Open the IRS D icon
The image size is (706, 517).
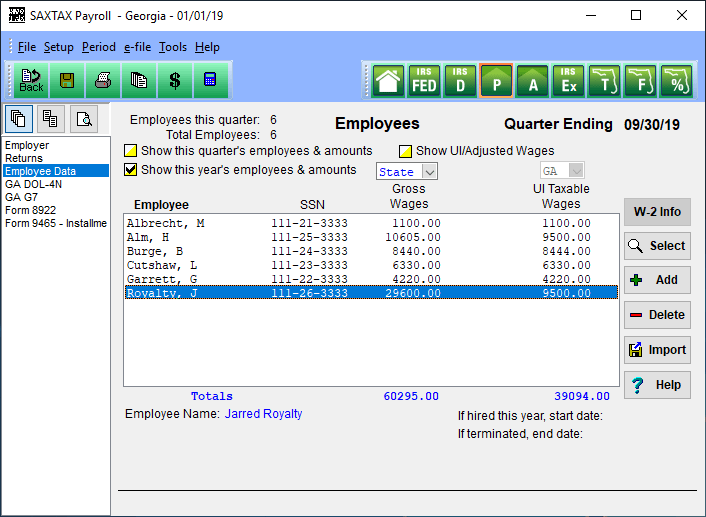460,81
